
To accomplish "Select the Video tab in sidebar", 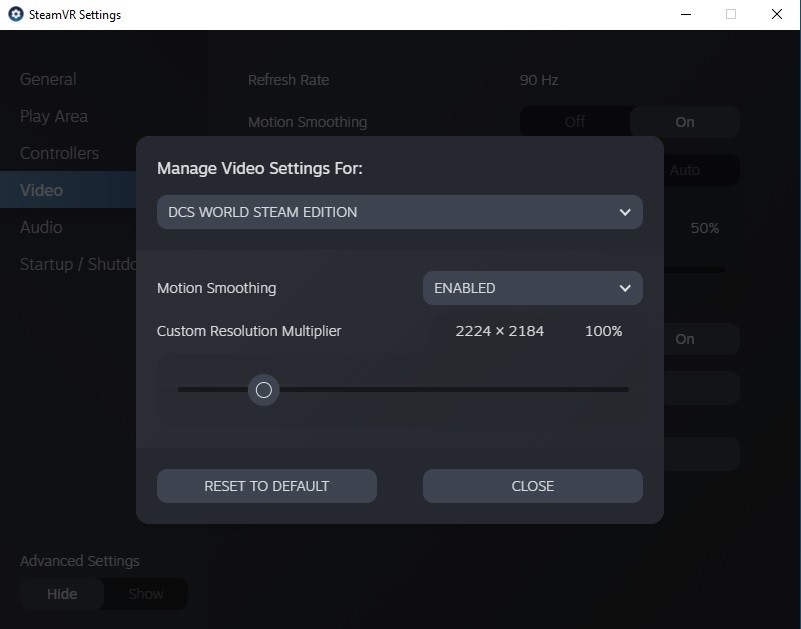I will (68, 190).
